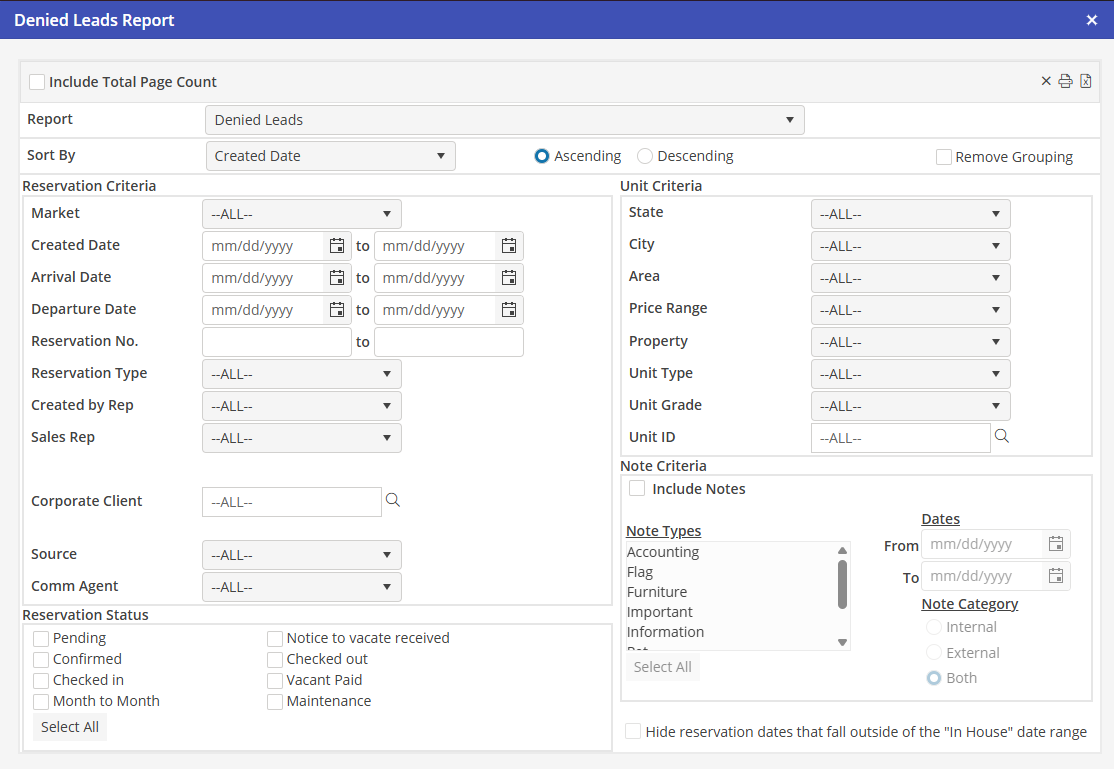Select the Descending radio button
1114x769 pixels.
pyautogui.click(x=645, y=156)
